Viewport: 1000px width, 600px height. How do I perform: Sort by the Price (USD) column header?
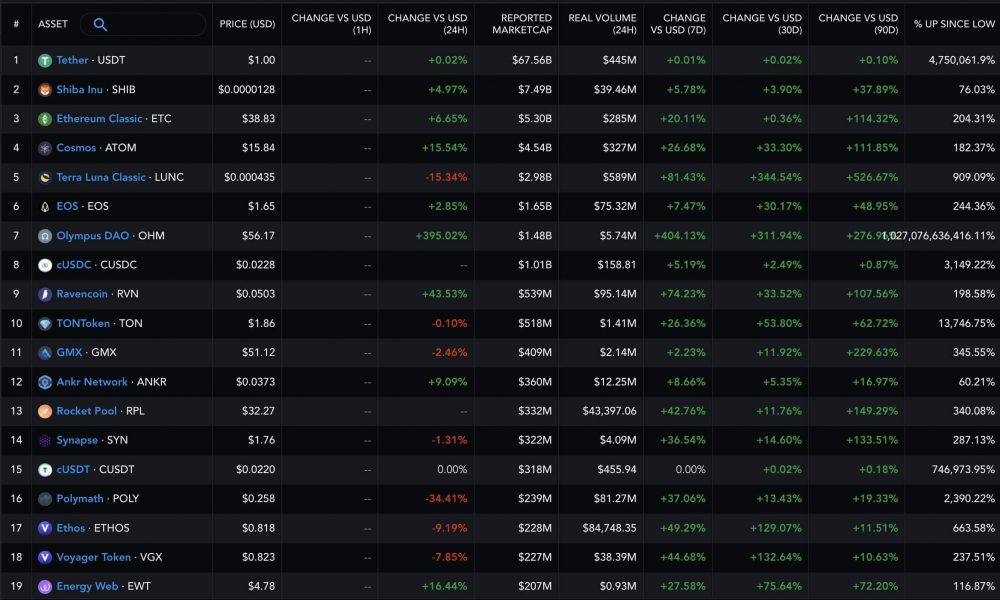coord(247,24)
